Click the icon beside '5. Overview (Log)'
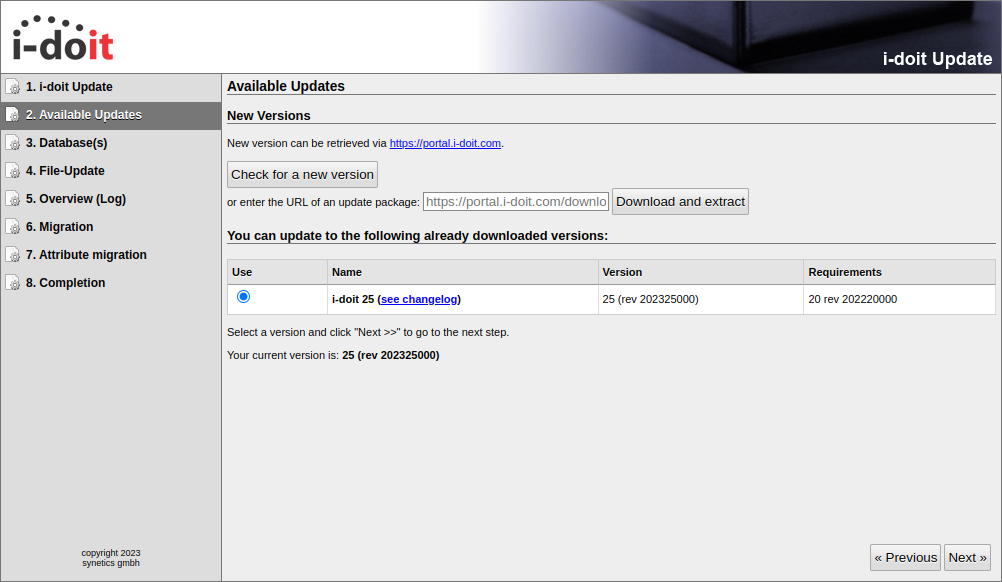The image size is (1002, 582). pos(13,199)
